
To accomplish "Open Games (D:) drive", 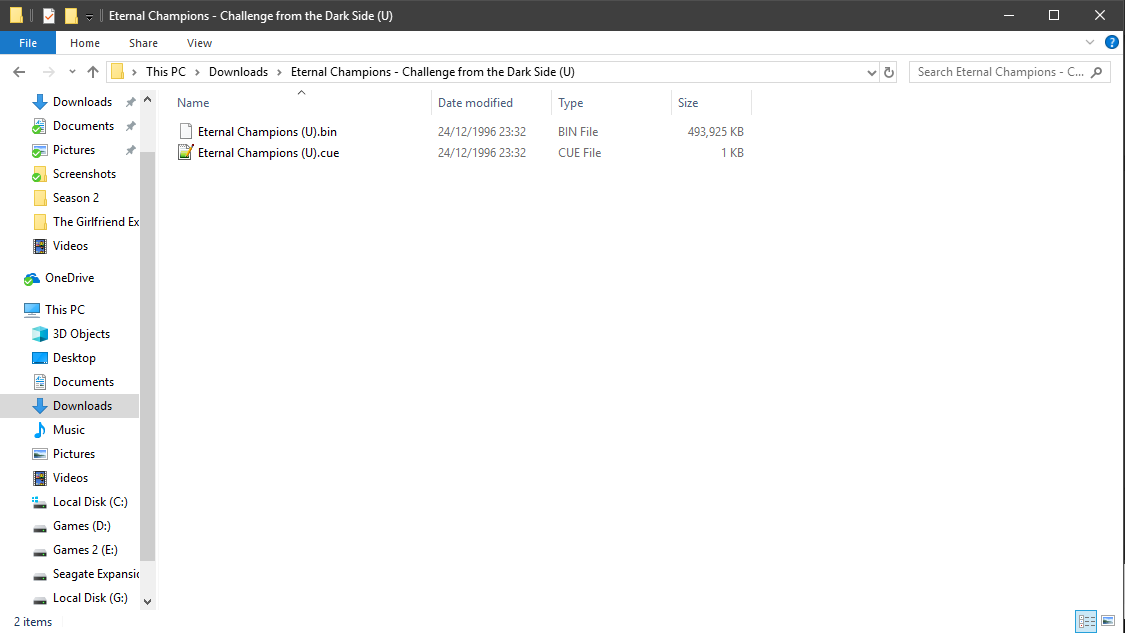I will [82, 526].
